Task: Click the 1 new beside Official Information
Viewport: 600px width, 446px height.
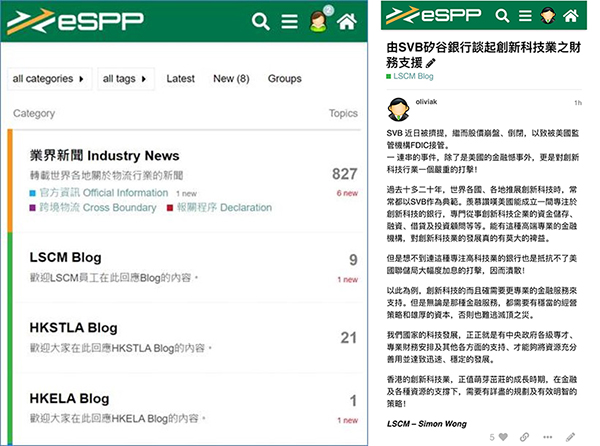Action: (x=186, y=194)
